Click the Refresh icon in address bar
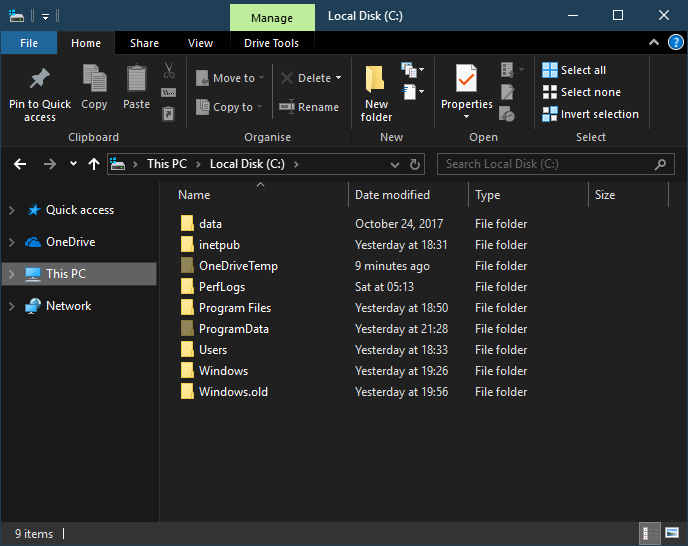 pos(415,165)
